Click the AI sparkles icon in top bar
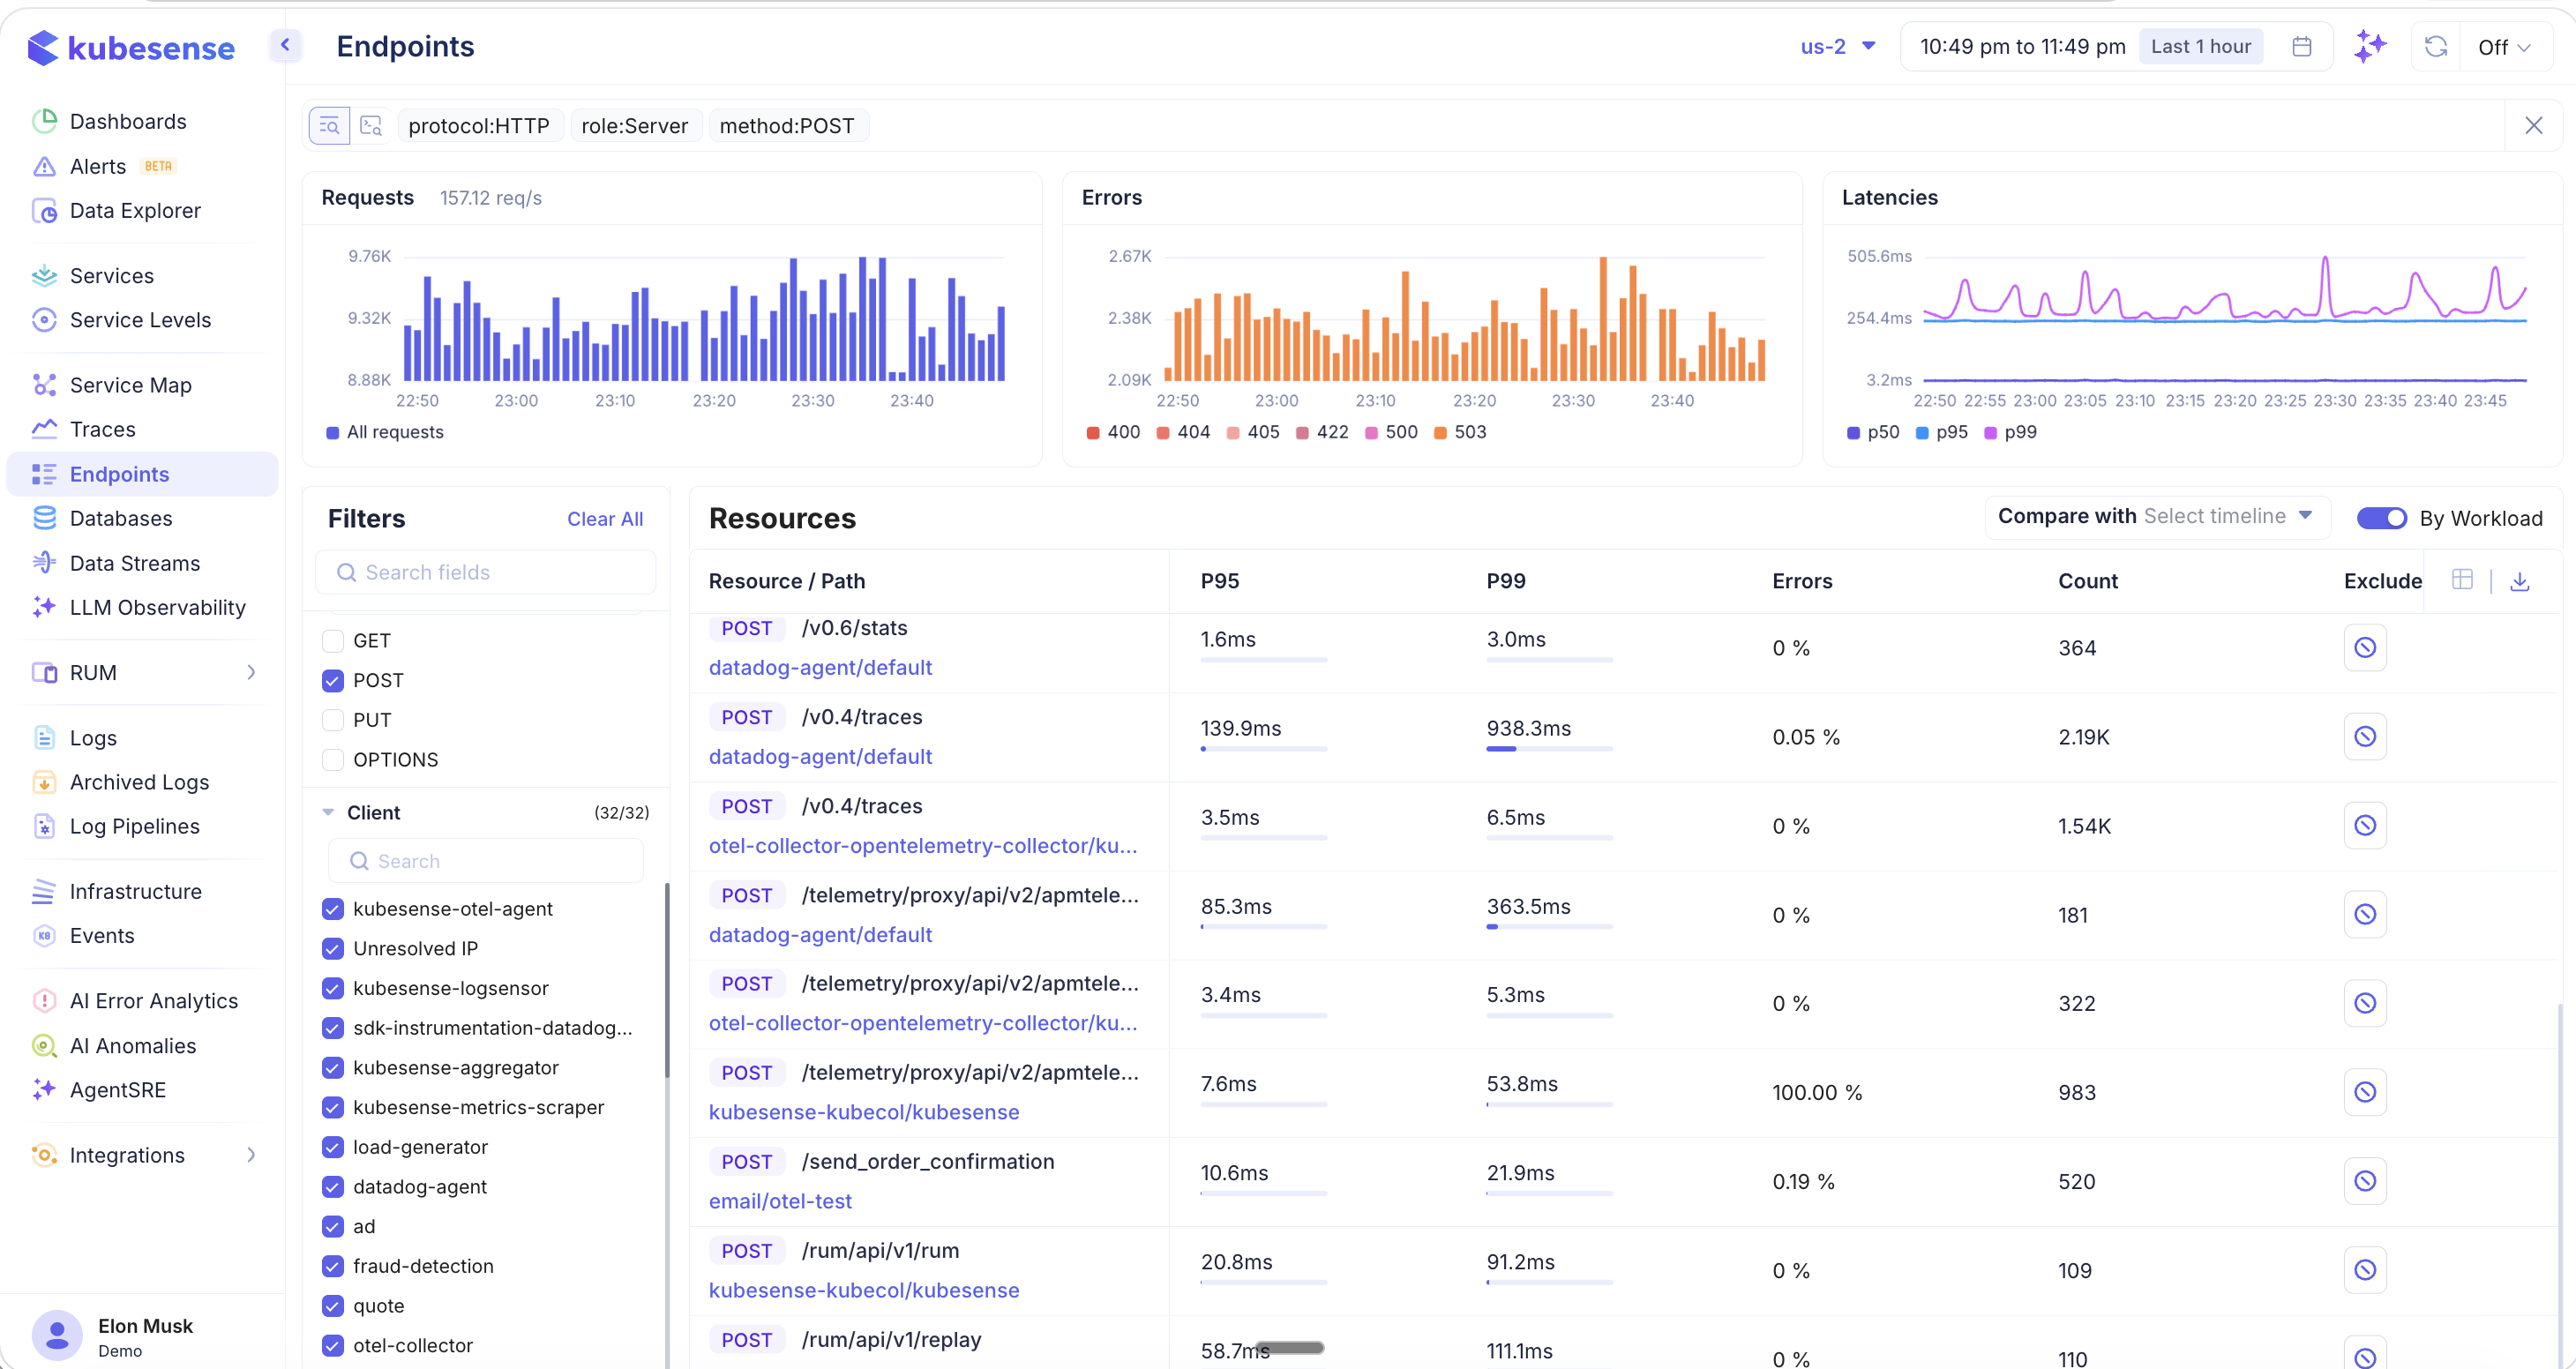The image size is (2576, 1369). [x=2370, y=46]
